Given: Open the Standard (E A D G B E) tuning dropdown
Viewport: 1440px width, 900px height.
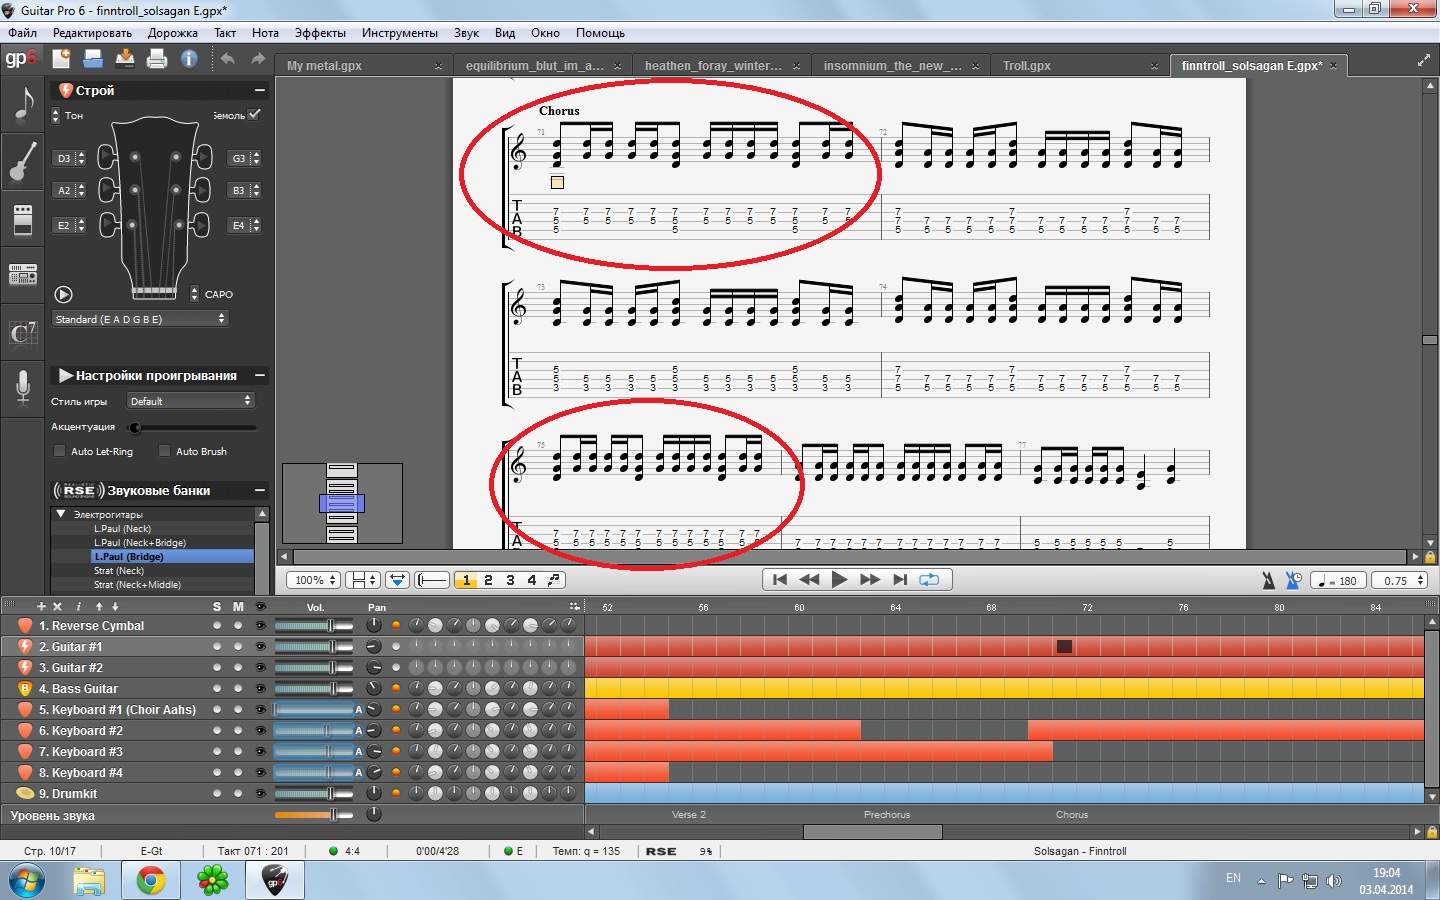Looking at the screenshot, I should point(140,319).
